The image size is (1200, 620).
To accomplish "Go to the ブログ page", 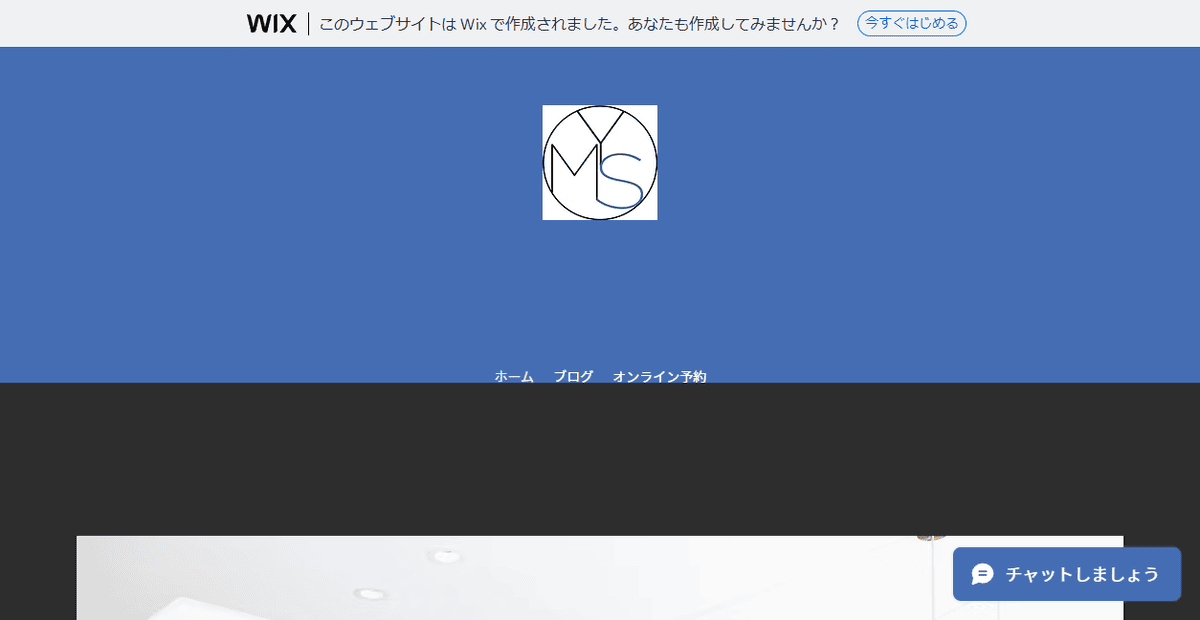I will click(573, 376).
